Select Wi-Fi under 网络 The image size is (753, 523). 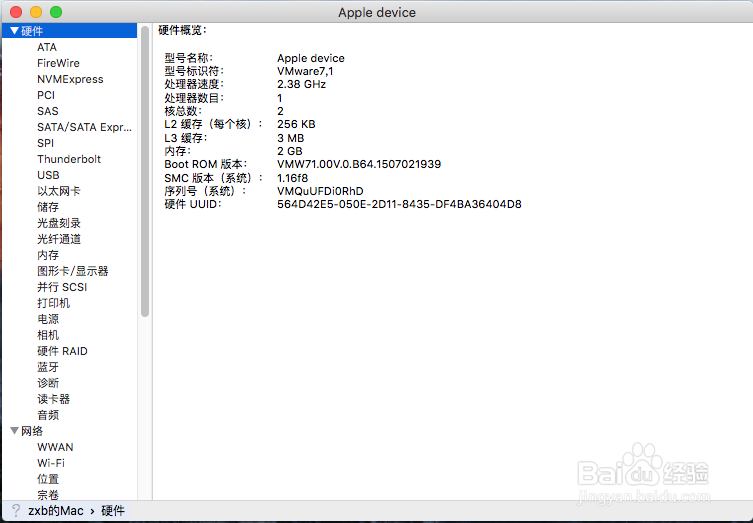tap(51, 463)
